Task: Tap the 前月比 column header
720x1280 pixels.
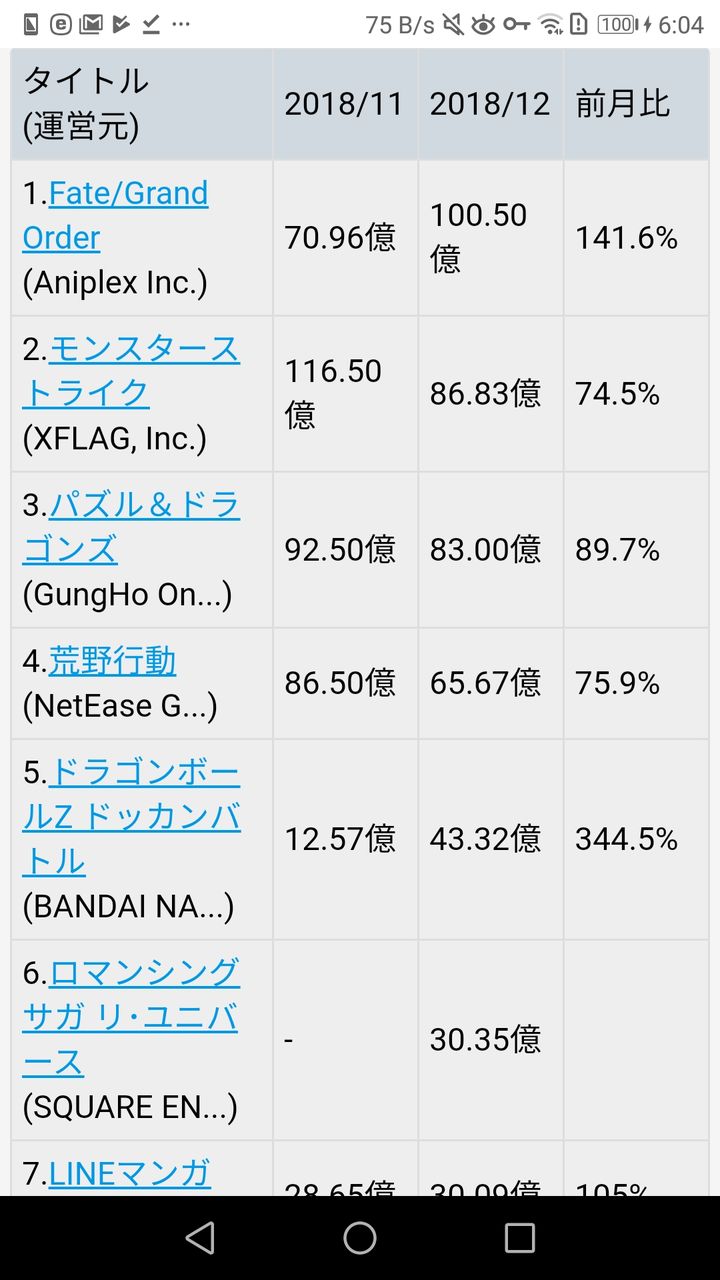Action: coord(622,104)
